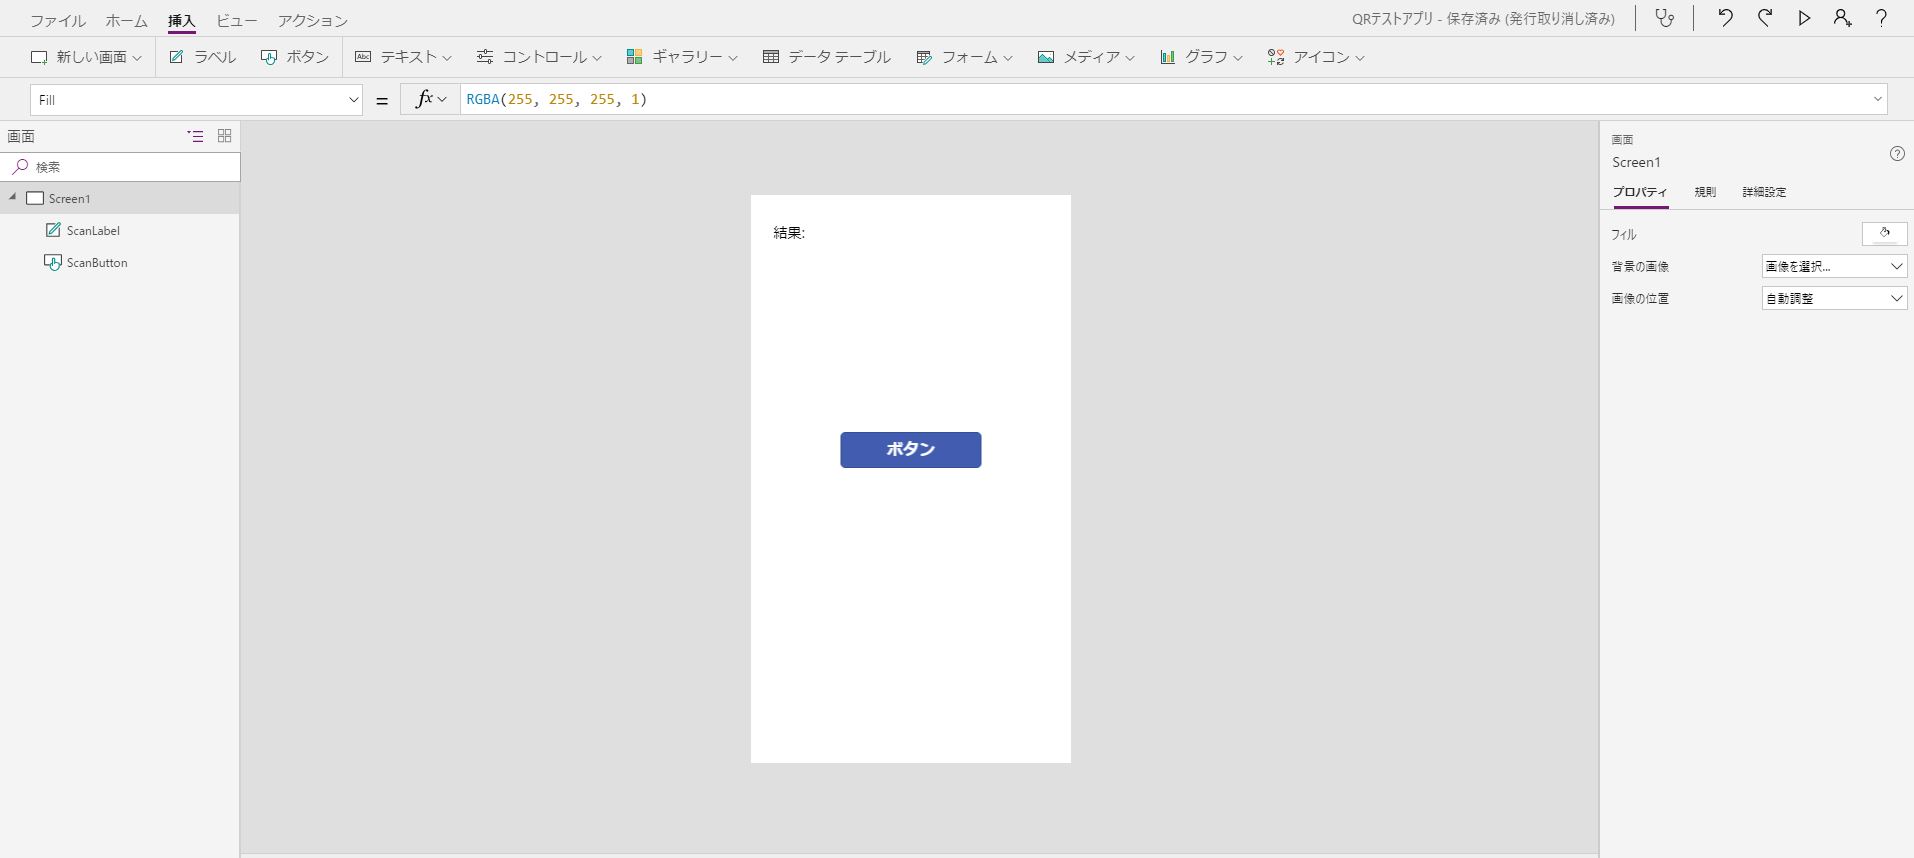
Task: Click the App checker stethoscope icon
Action: click(x=1664, y=18)
